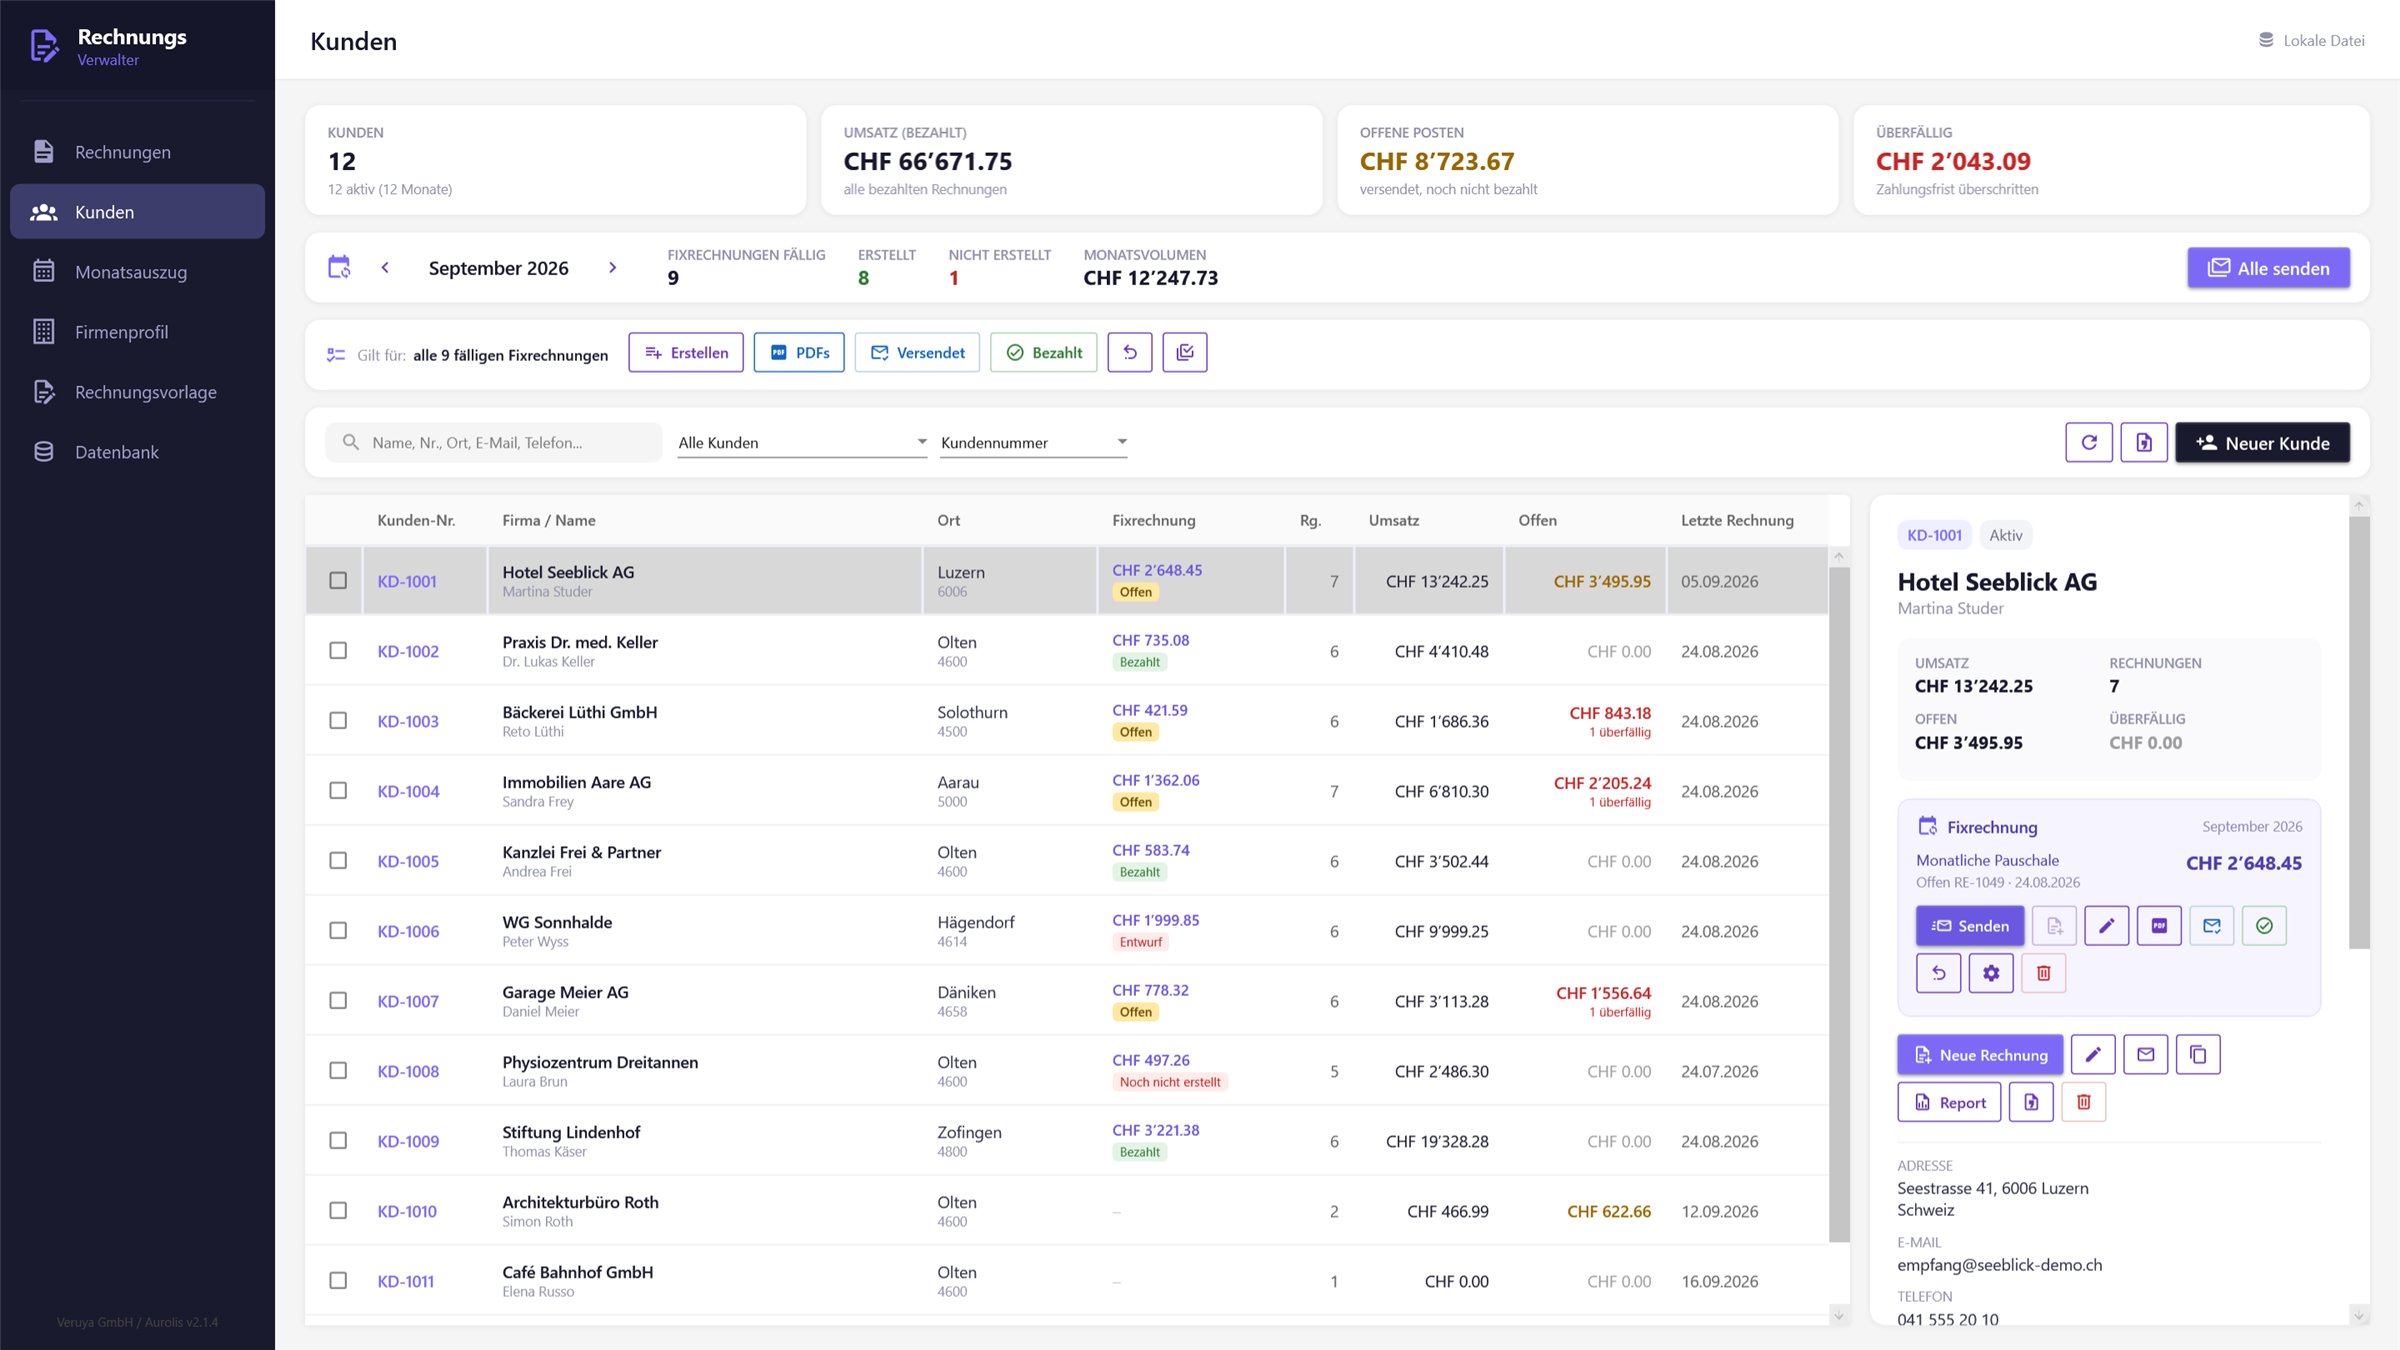Delete customer with trash icon beside Report
2400x1350 pixels.
click(x=2084, y=1102)
